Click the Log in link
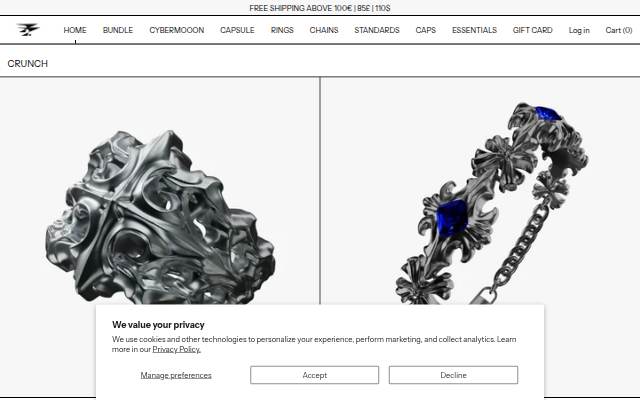 coord(579,30)
